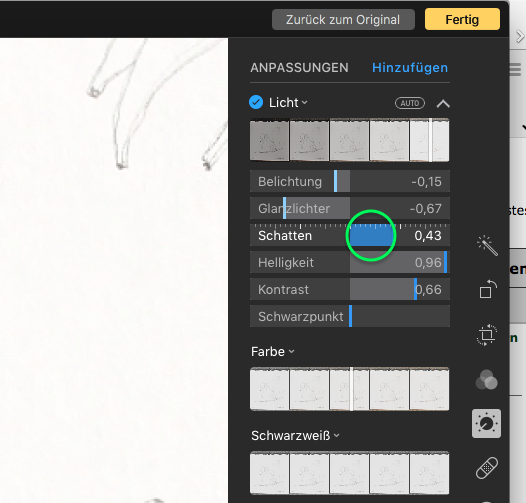Image resolution: width=526 pixels, height=503 pixels.
Task: Open the Farbe dropdown arrow
Action: coord(292,352)
